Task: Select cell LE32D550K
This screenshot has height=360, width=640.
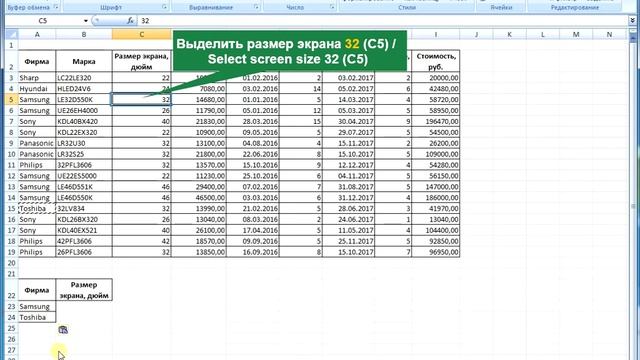Action: tap(84, 100)
